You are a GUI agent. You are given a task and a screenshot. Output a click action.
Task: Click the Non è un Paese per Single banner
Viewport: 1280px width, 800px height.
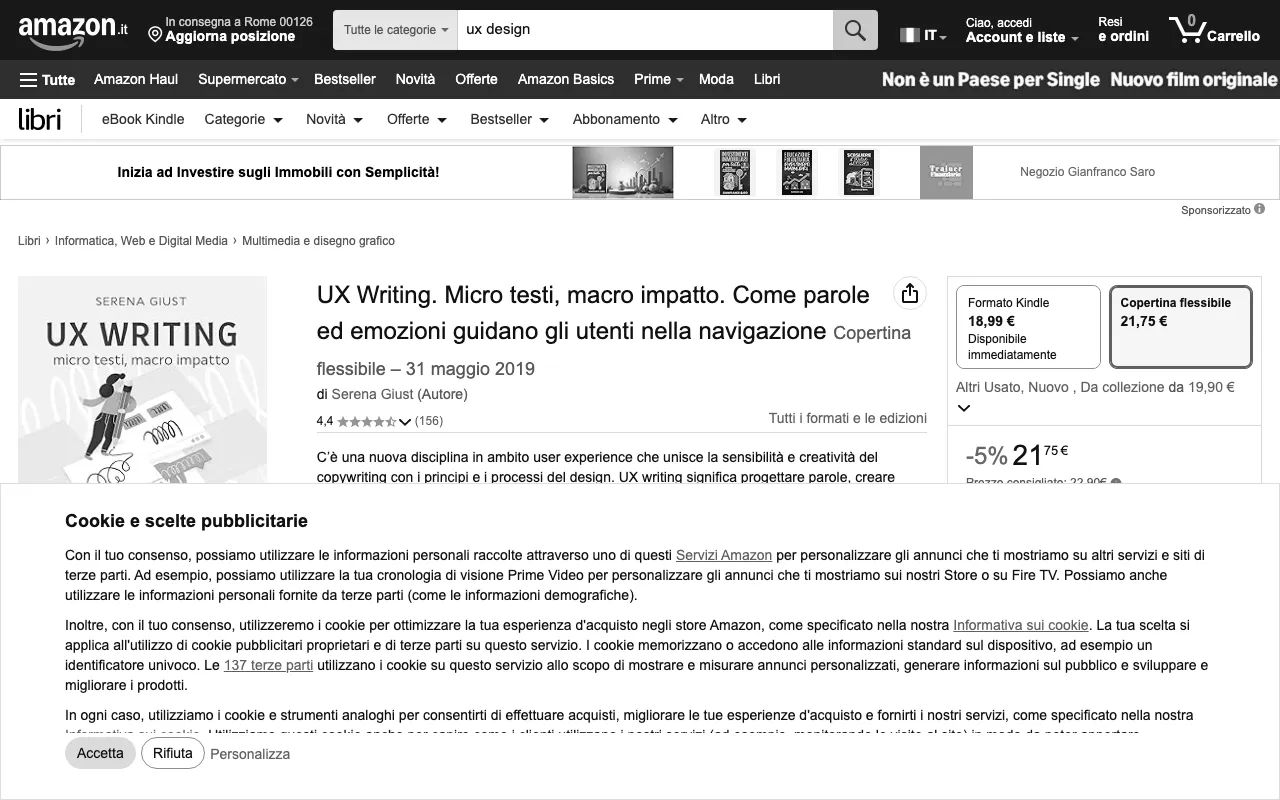[x=991, y=79]
